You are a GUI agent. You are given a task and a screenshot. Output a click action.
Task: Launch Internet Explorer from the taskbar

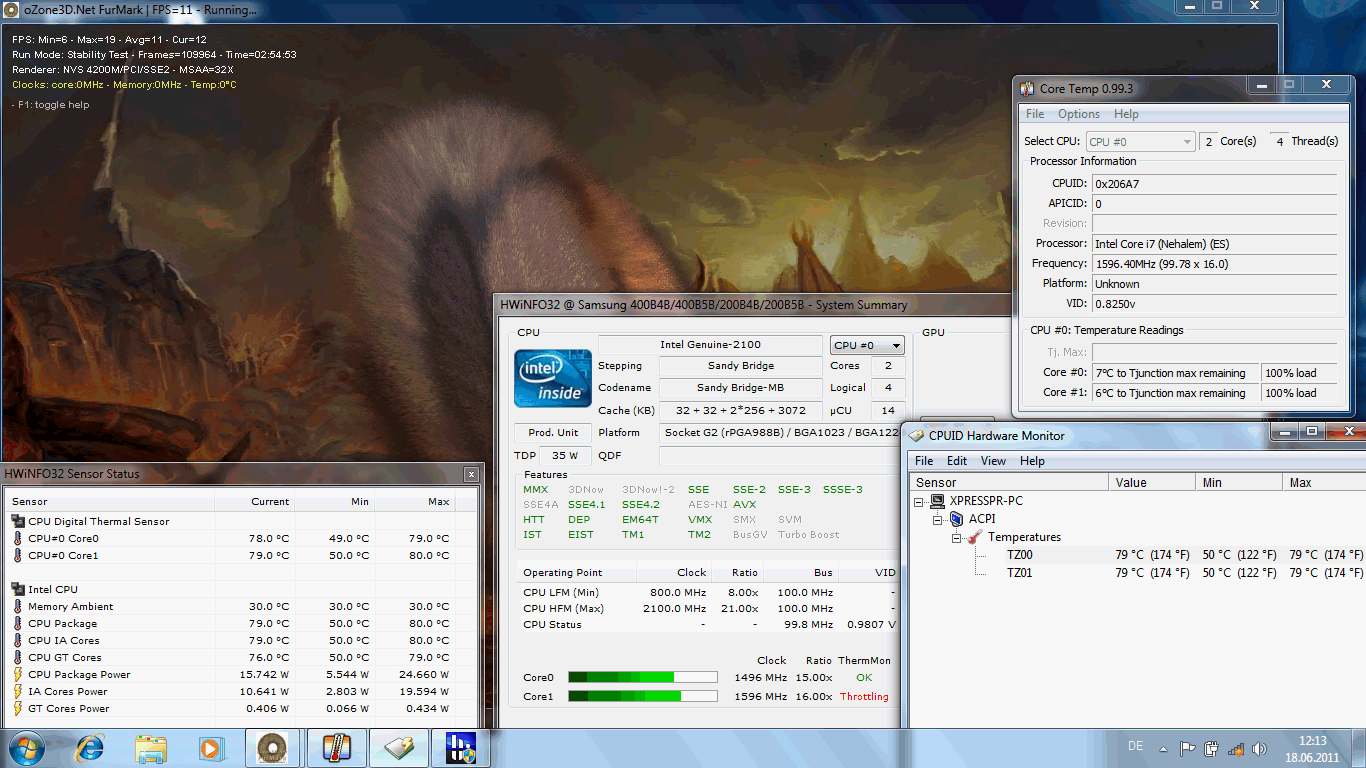pos(89,748)
